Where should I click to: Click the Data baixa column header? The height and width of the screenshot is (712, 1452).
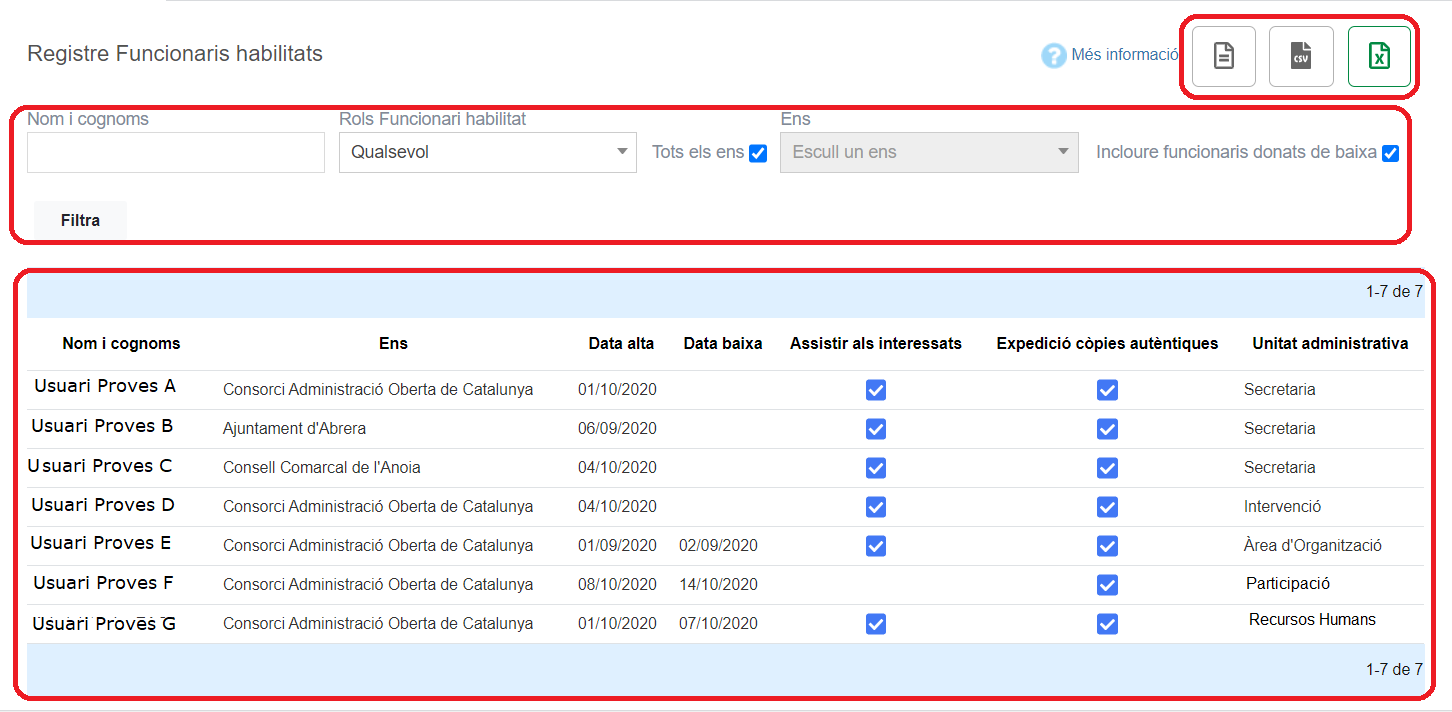pos(723,344)
